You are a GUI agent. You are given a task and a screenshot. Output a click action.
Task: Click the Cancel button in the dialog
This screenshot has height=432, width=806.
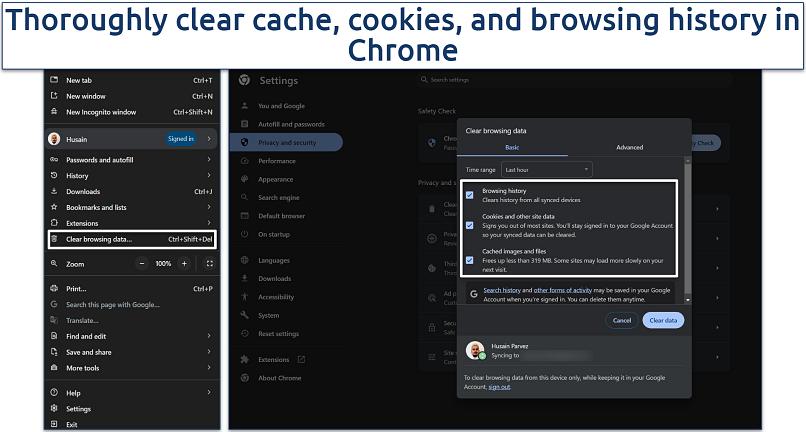621,320
